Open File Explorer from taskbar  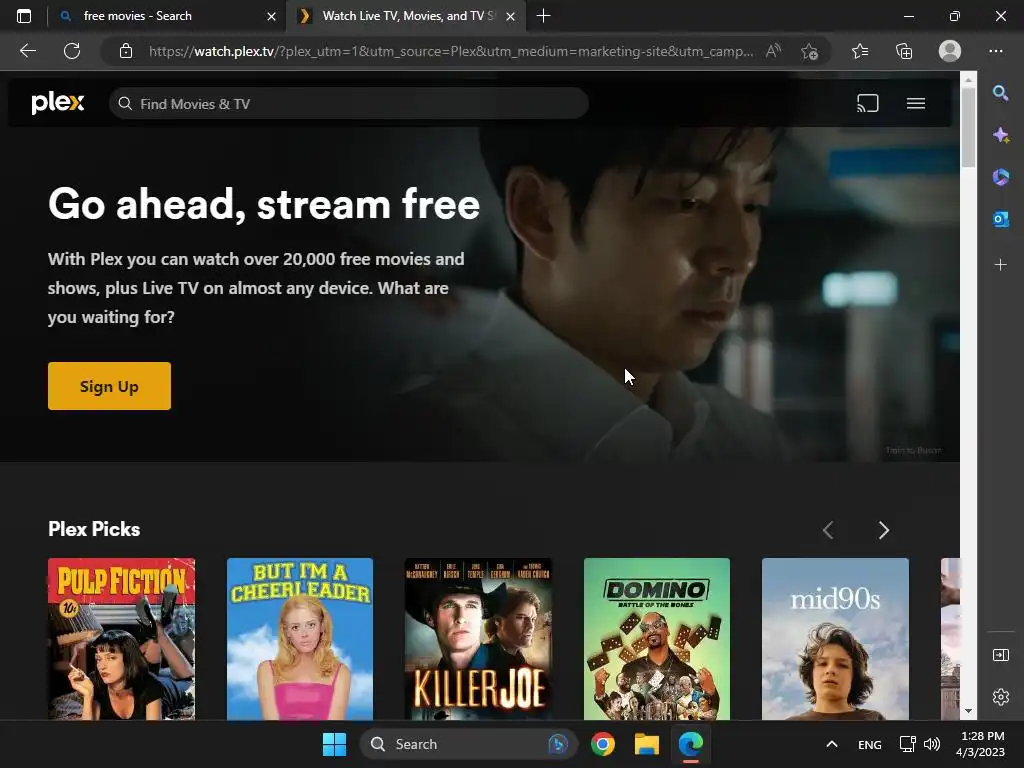click(647, 744)
